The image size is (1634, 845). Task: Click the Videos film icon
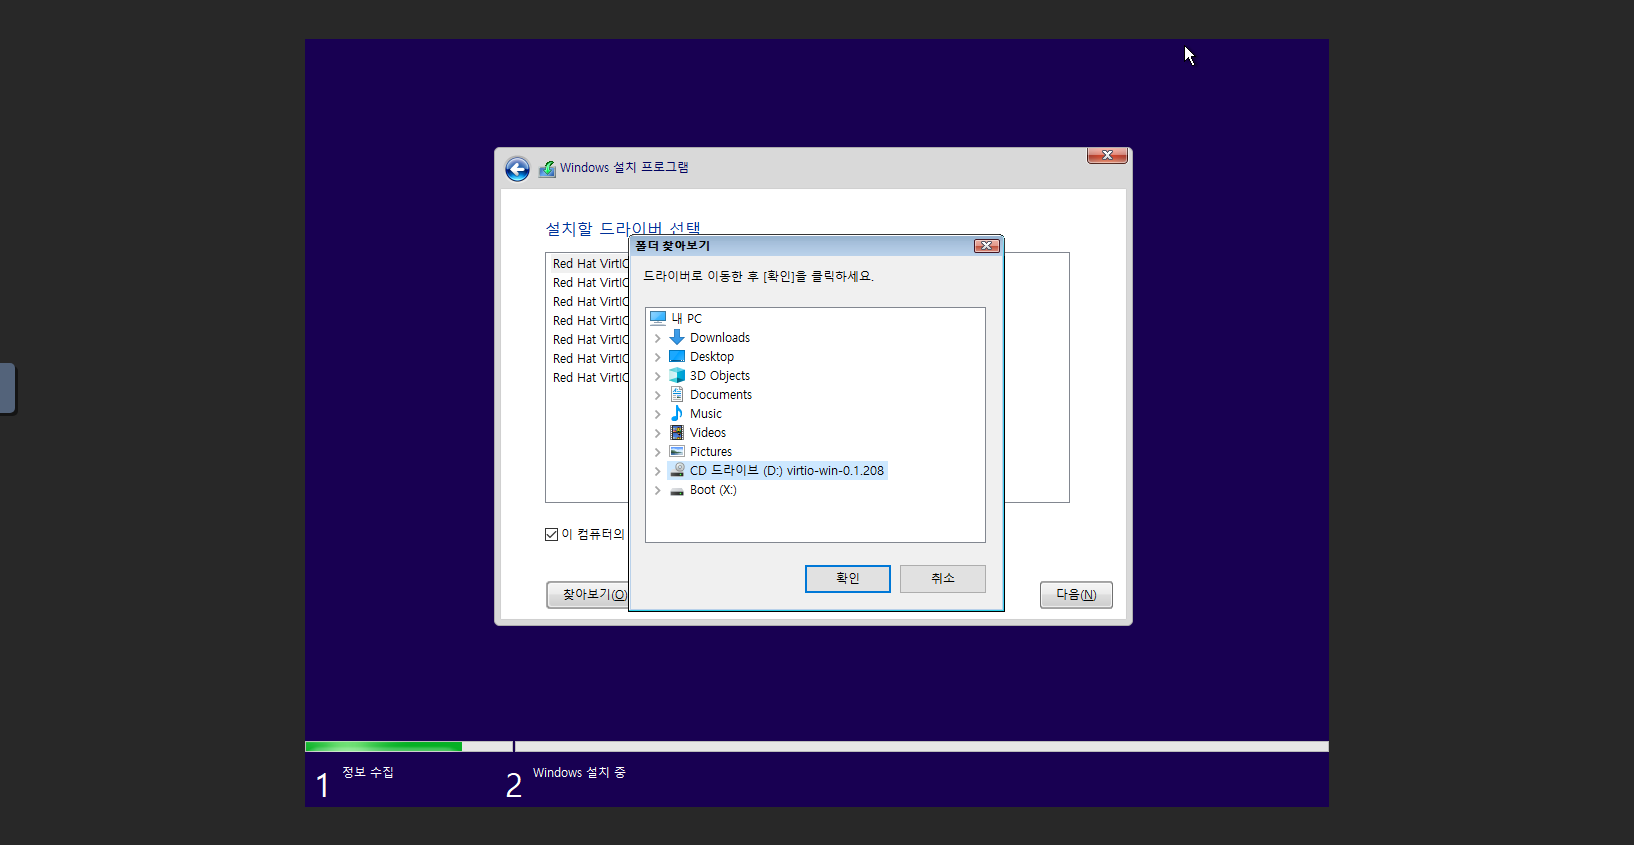(677, 432)
